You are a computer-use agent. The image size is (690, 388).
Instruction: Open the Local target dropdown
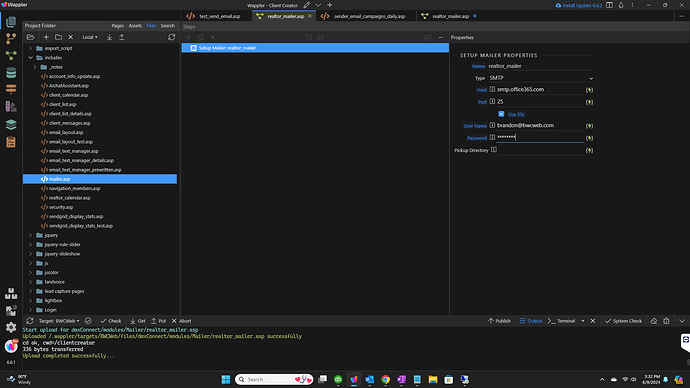tap(90, 37)
